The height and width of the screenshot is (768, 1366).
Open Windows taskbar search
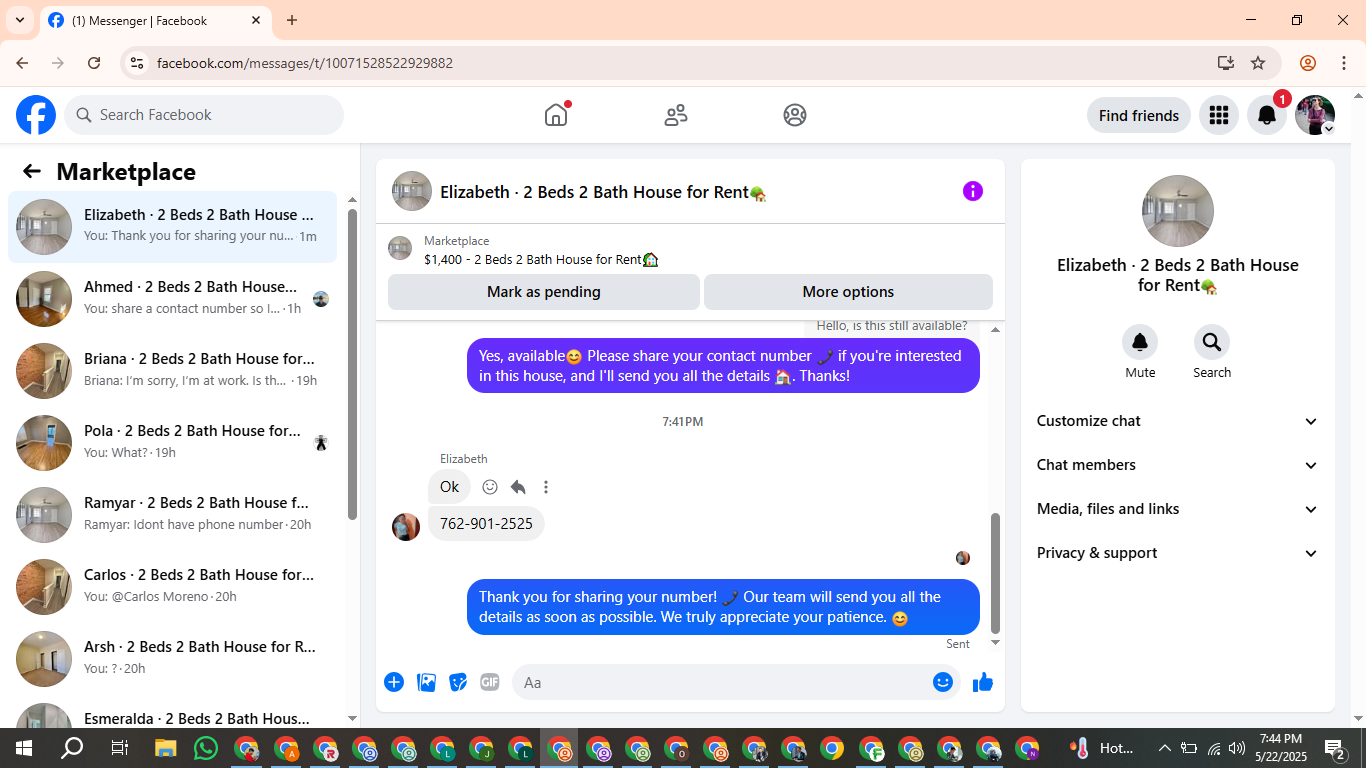(x=72, y=748)
